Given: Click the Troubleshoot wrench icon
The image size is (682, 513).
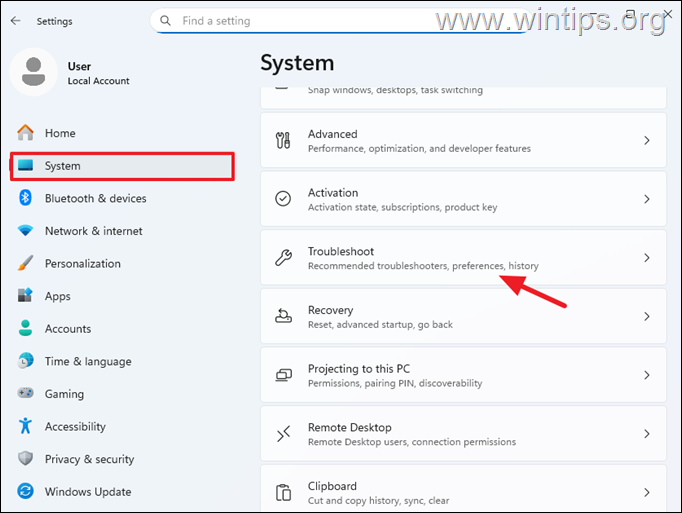Looking at the screenshot, I should tap(283, 258).
